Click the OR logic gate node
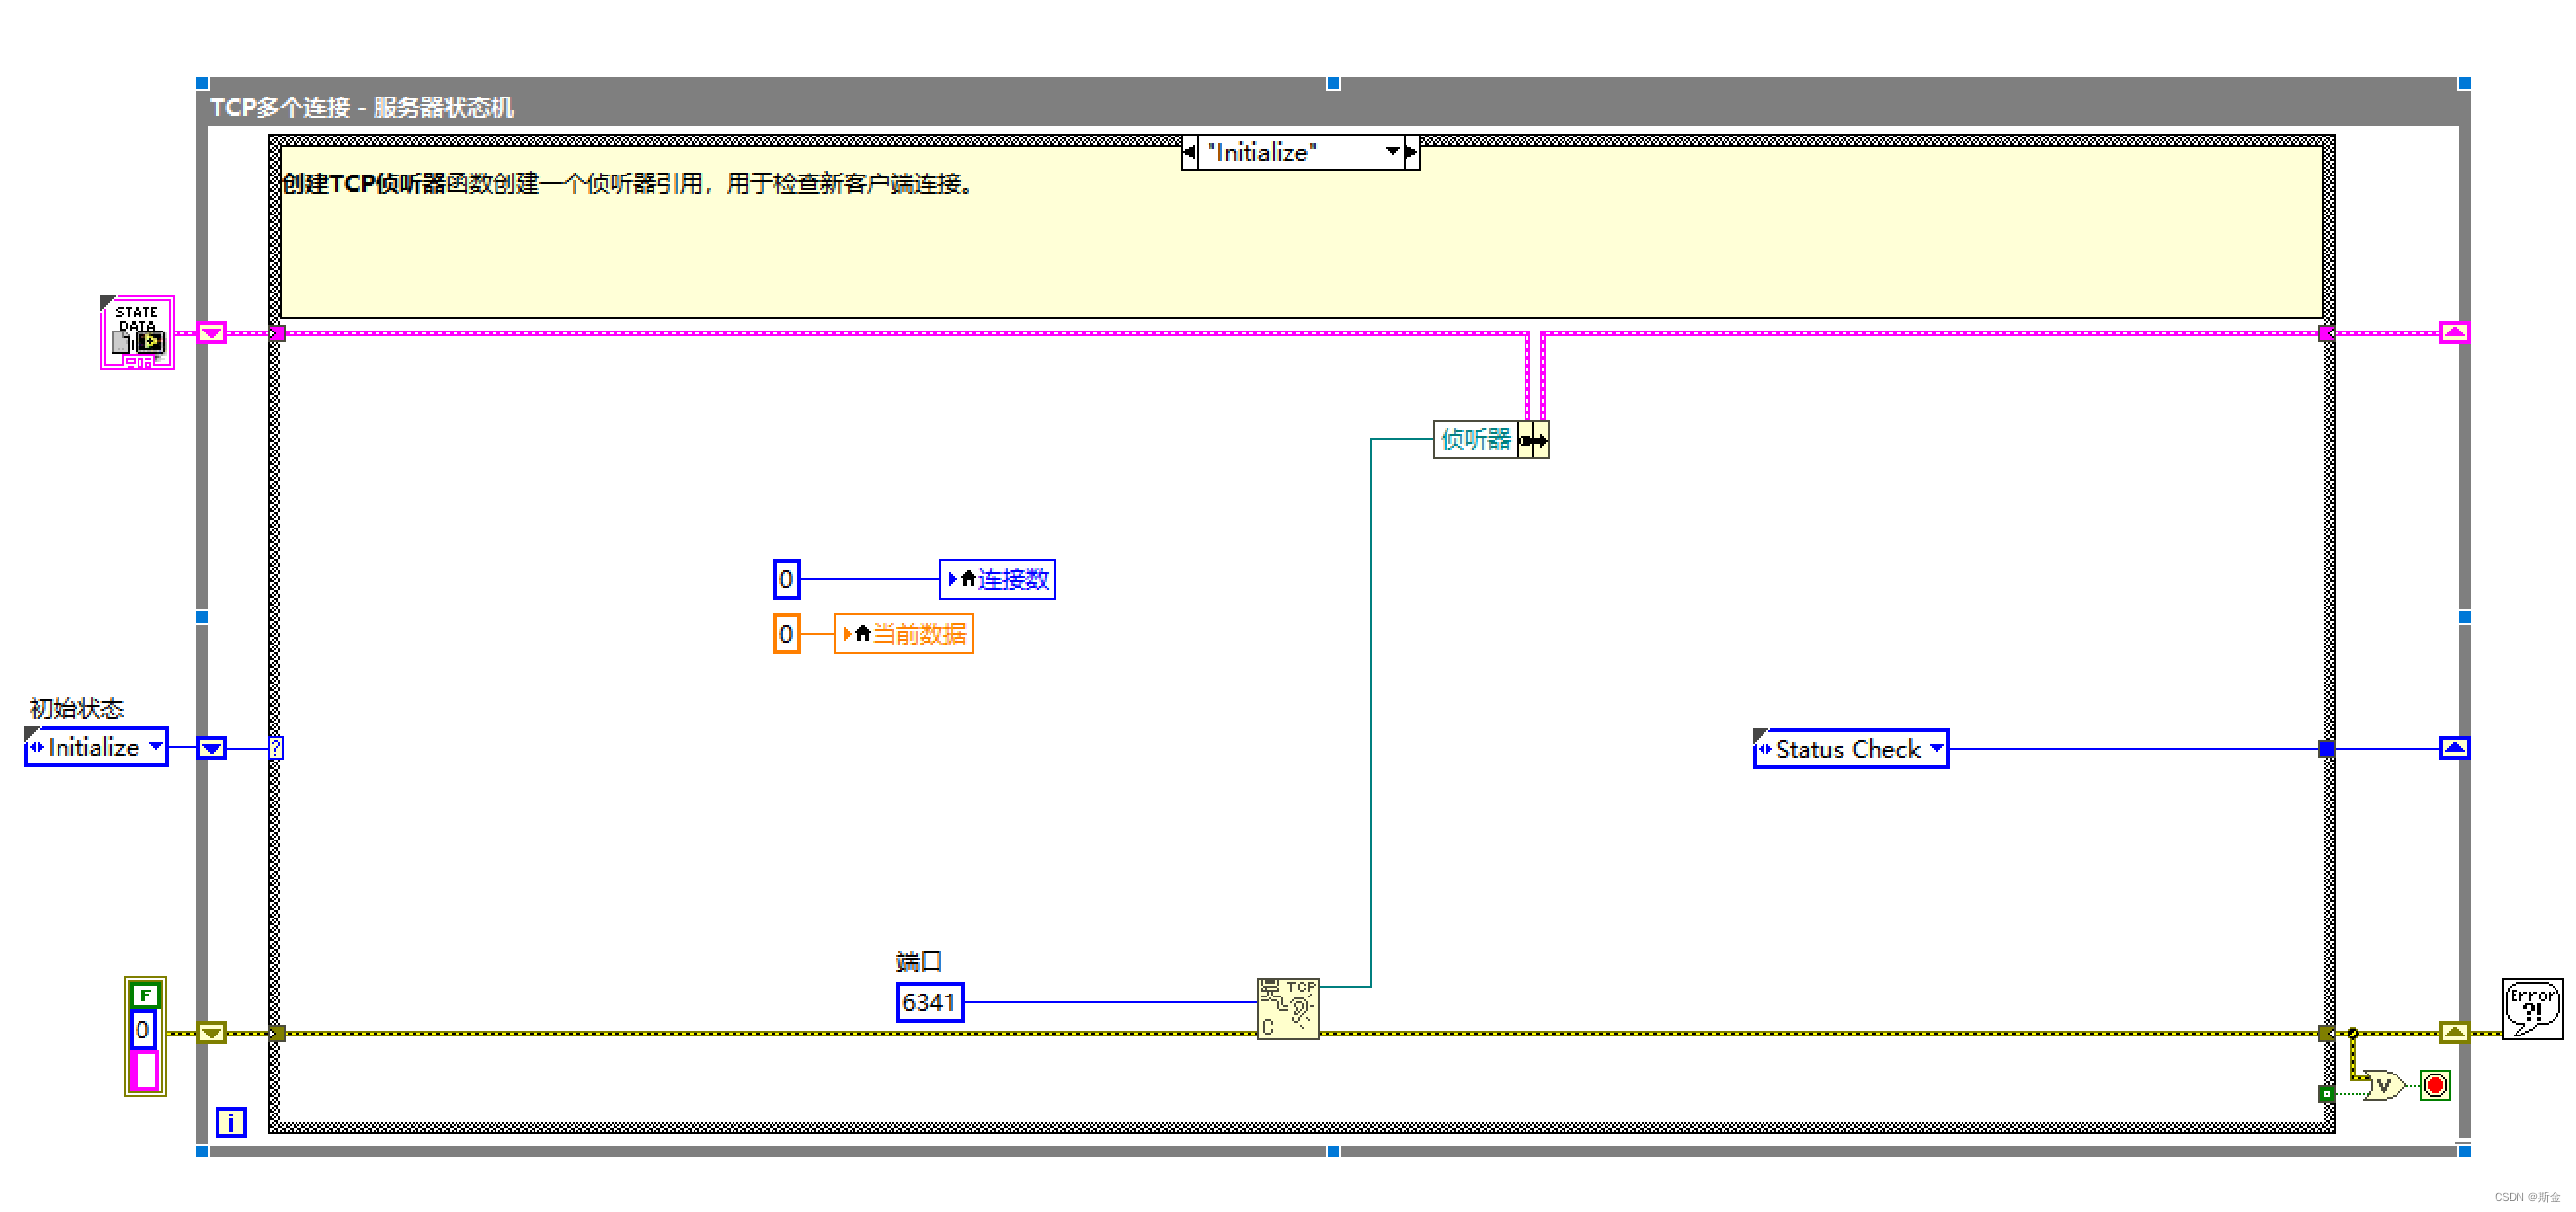The image size is (2576, 1212). pyautogui.click(x=2384, y=1085)
